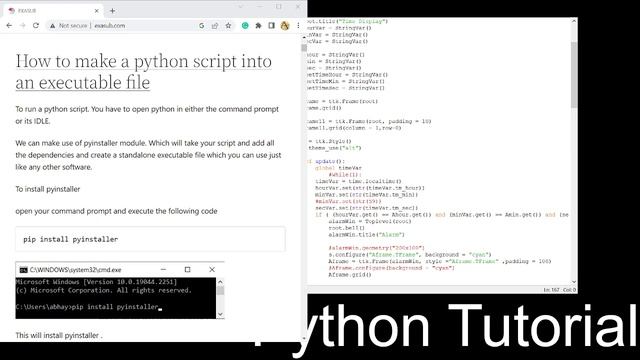Click 'root.bell()' line in editor
The width and height of the screenshot is (640, 360).
[347, 228]
